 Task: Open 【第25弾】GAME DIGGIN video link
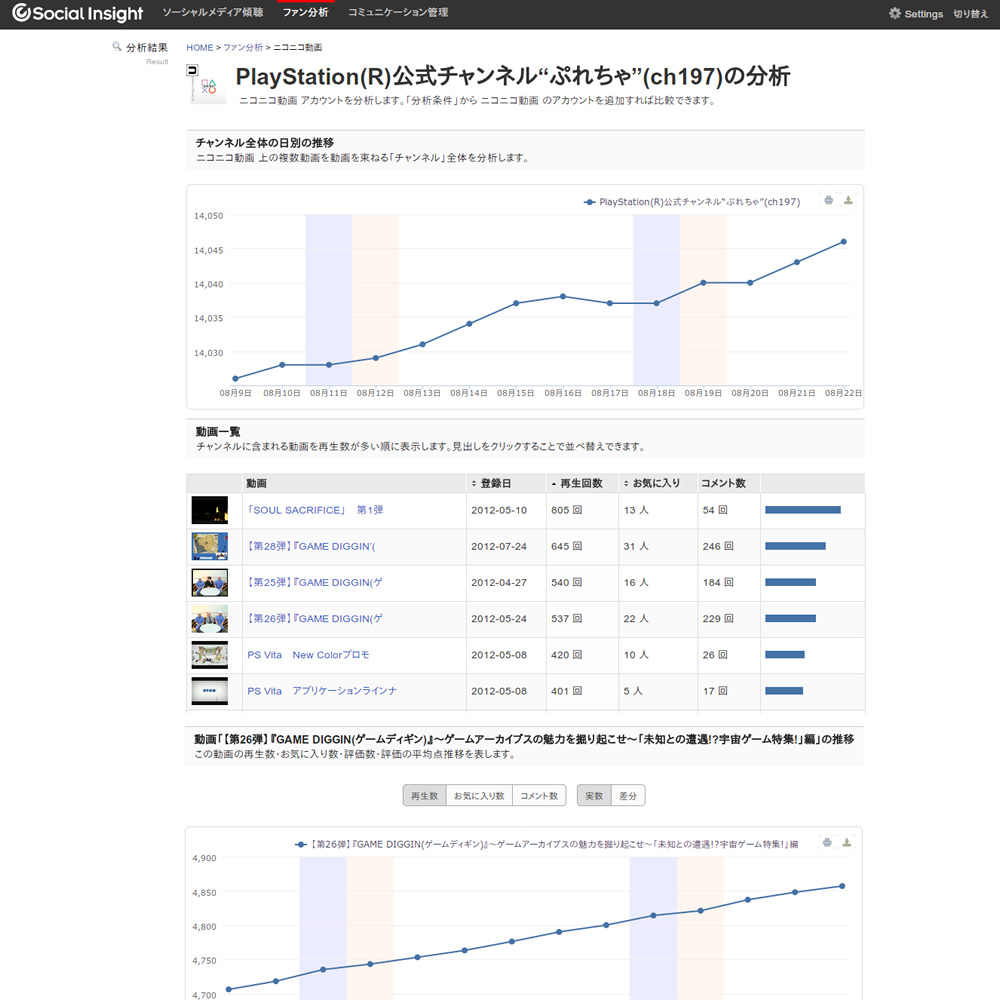pos(315,583)
